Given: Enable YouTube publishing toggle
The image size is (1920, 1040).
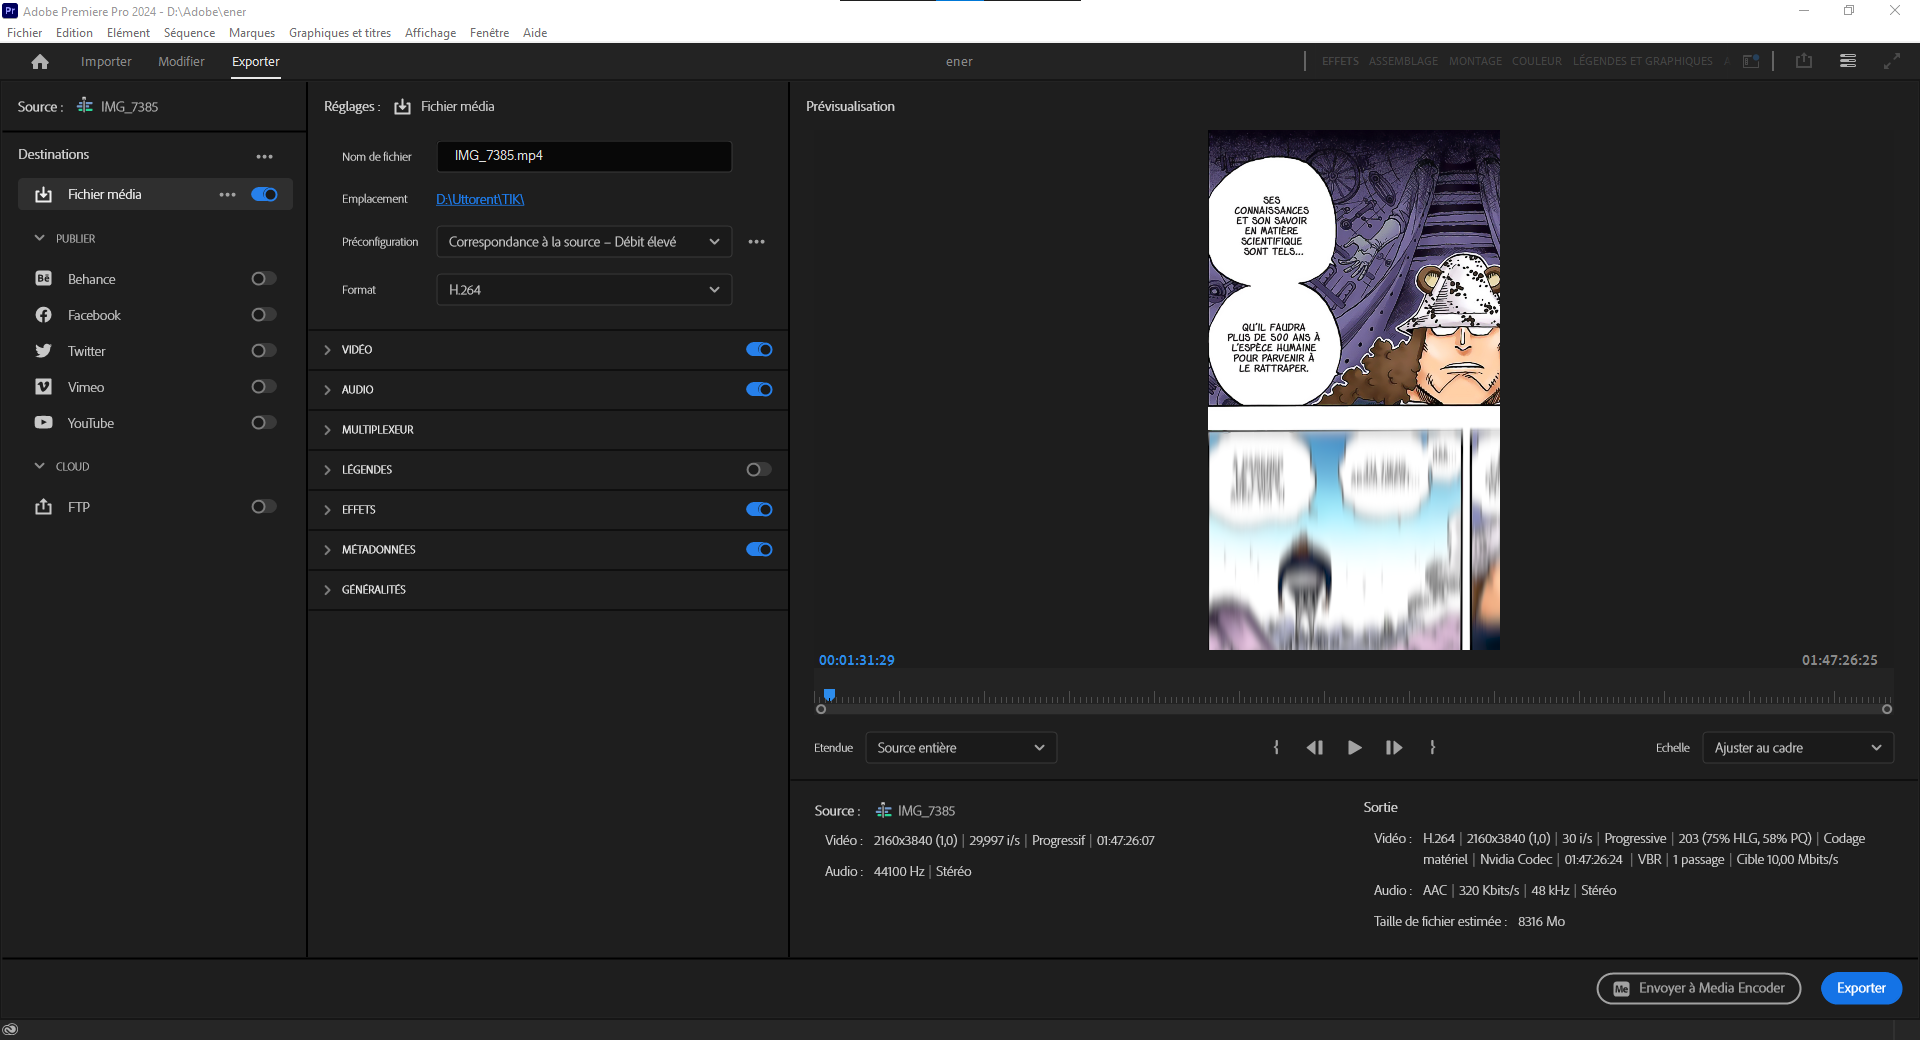Looking at the screenshot, I should pyautogui.click(x=264, y=423).
